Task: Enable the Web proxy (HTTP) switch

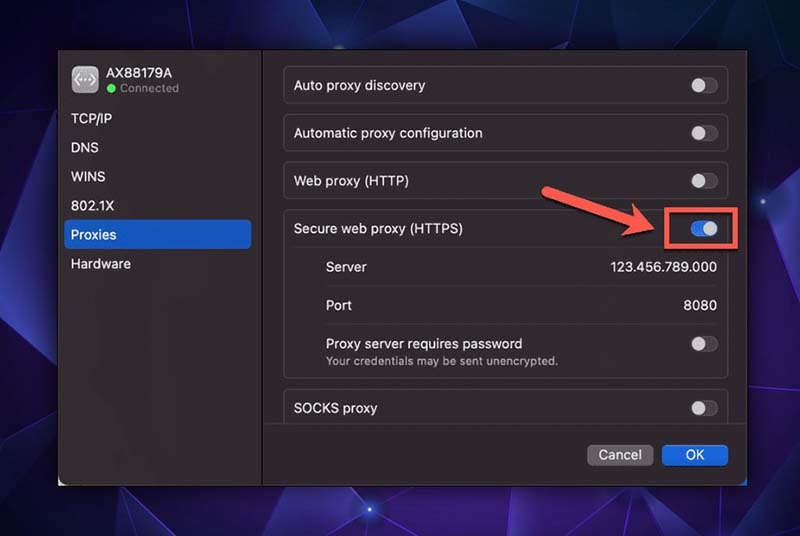Action: pos(704,181)
